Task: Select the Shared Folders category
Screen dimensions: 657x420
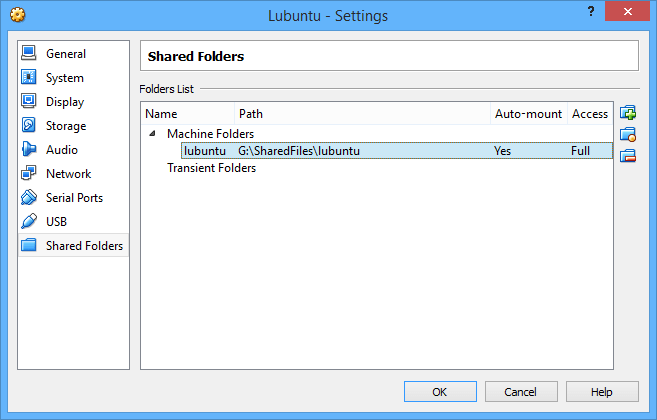Action: coord(84,246)
